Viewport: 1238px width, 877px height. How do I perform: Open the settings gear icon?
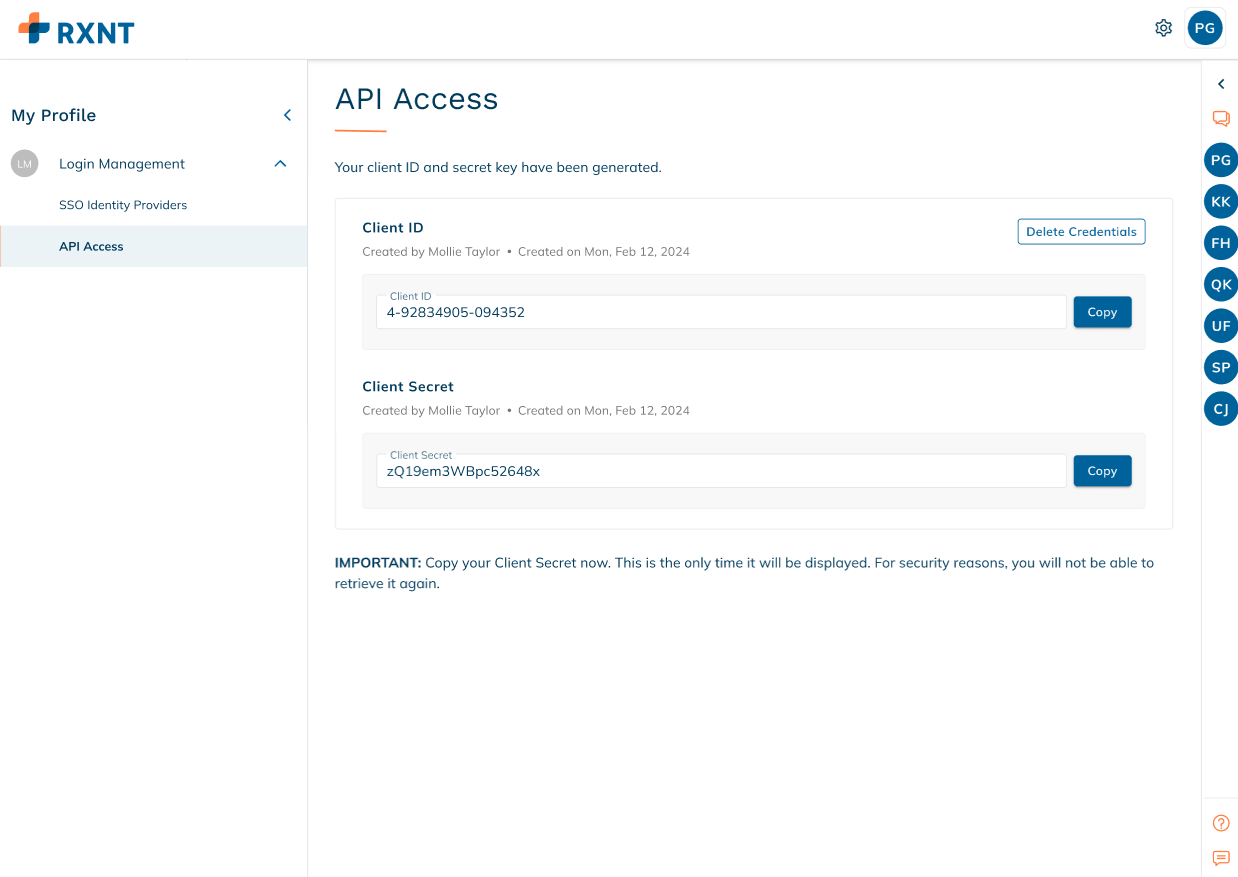(x=1163, y=28)
